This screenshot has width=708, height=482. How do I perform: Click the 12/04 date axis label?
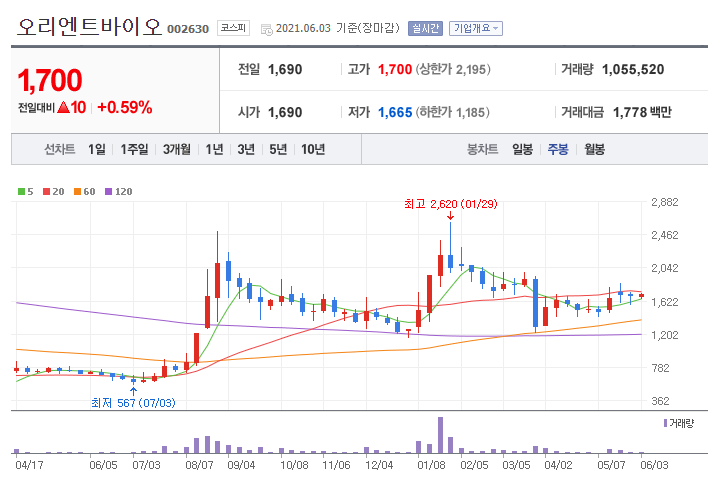pos(379,465)
